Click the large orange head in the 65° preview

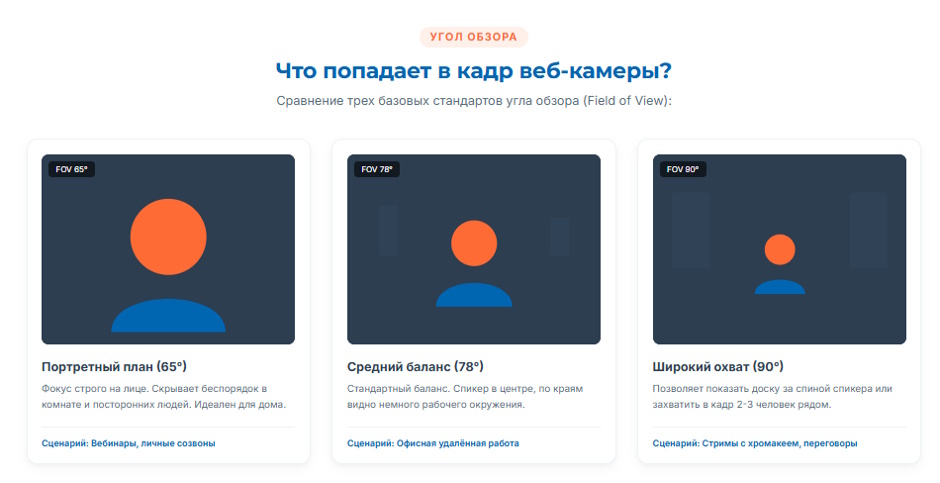[168, 237]
